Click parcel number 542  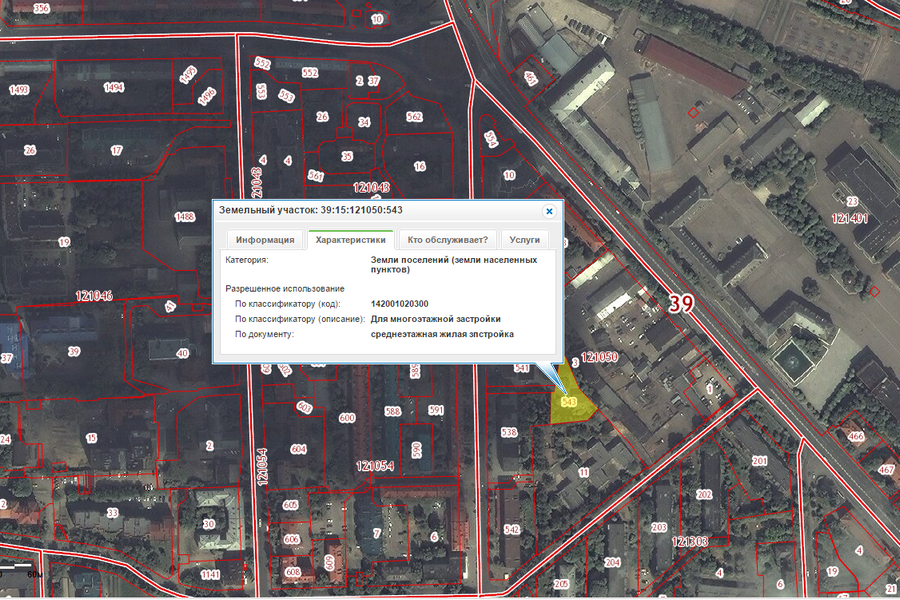click(x=512, y=529)
